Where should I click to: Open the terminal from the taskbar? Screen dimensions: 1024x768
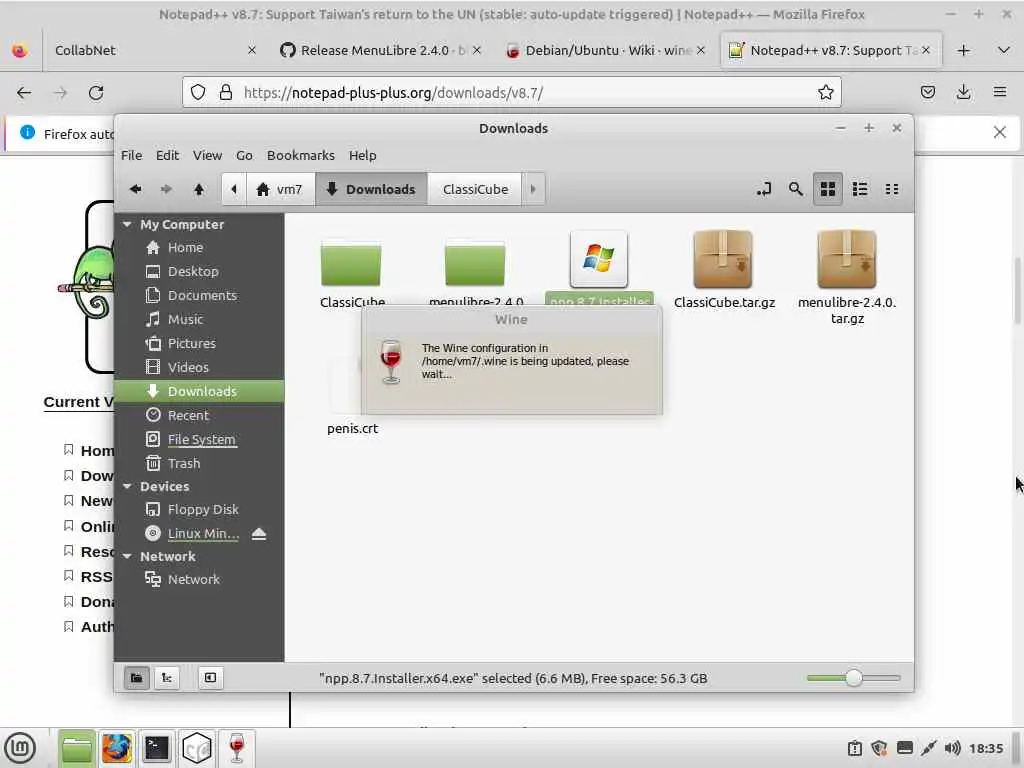click(157, 748)
